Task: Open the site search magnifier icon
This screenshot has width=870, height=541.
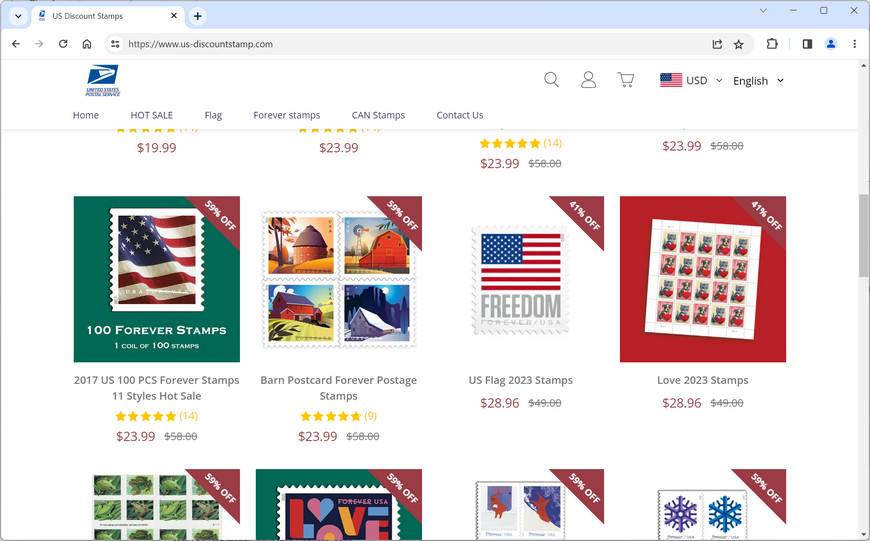Action: [551, 80]
